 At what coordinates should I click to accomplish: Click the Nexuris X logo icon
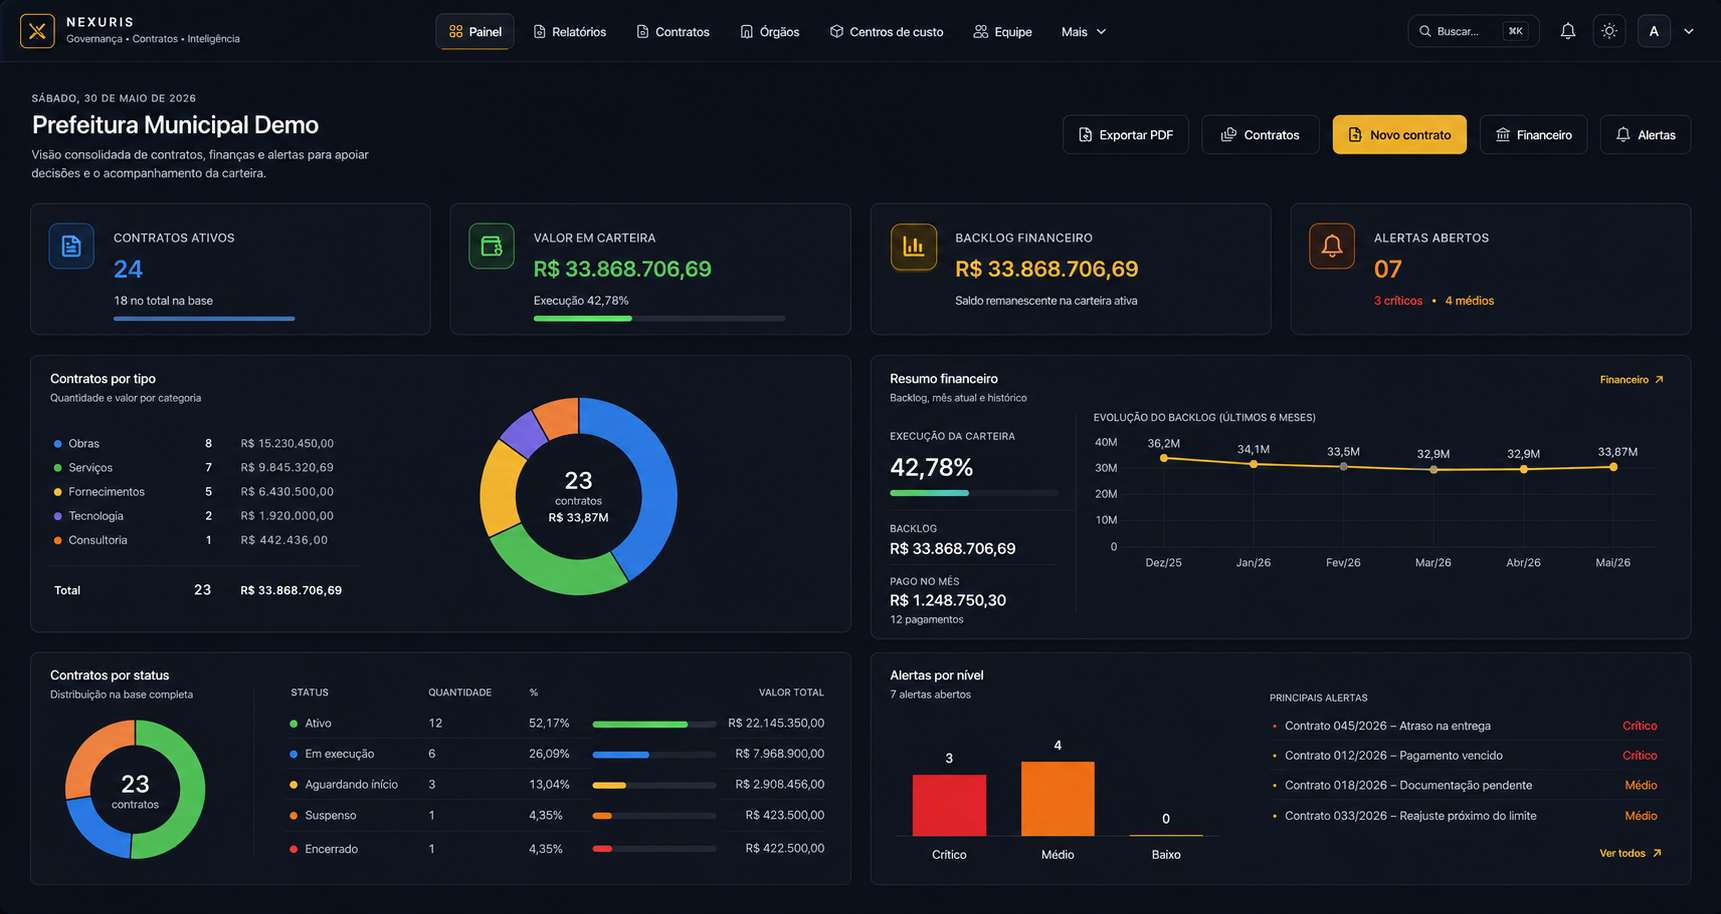37,31
